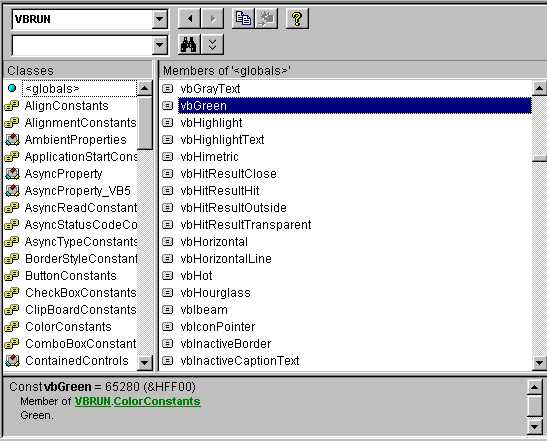Toggle the Show/Hide Search Results chevrons

pyautogui.click(x=212, y=44)
